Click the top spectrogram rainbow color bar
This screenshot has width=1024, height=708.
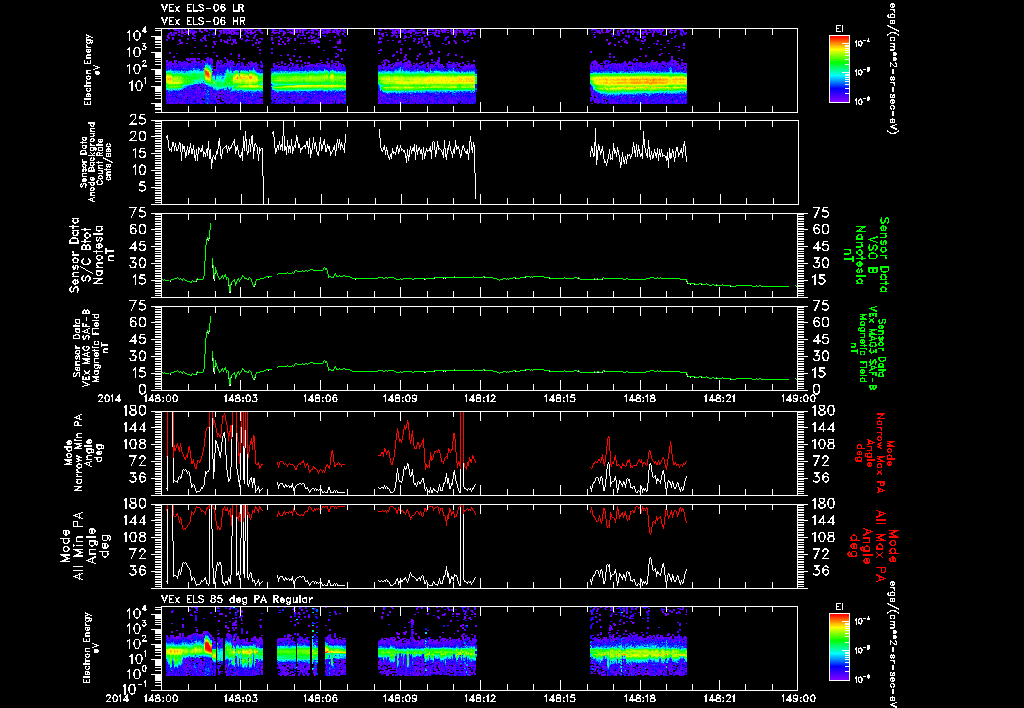pyautogui.click(x=839, y=69)
